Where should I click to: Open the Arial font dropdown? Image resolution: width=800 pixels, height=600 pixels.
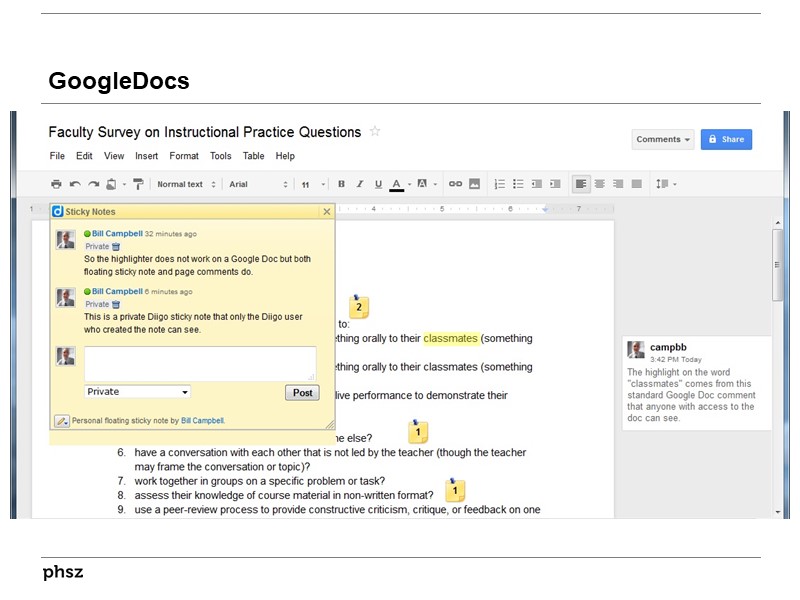point(258,184)
